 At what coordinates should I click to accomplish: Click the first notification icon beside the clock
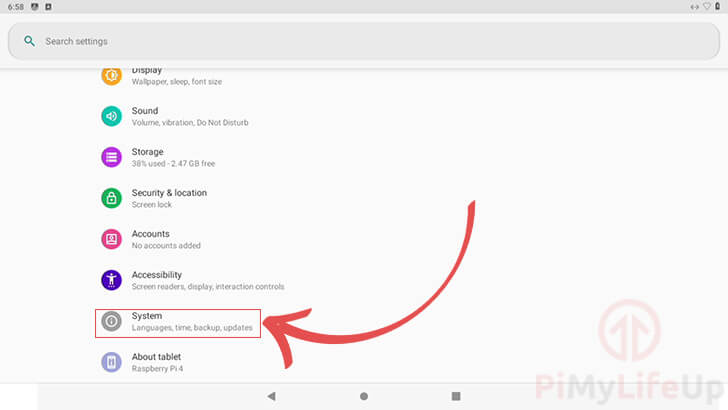[x=35, y=7]
